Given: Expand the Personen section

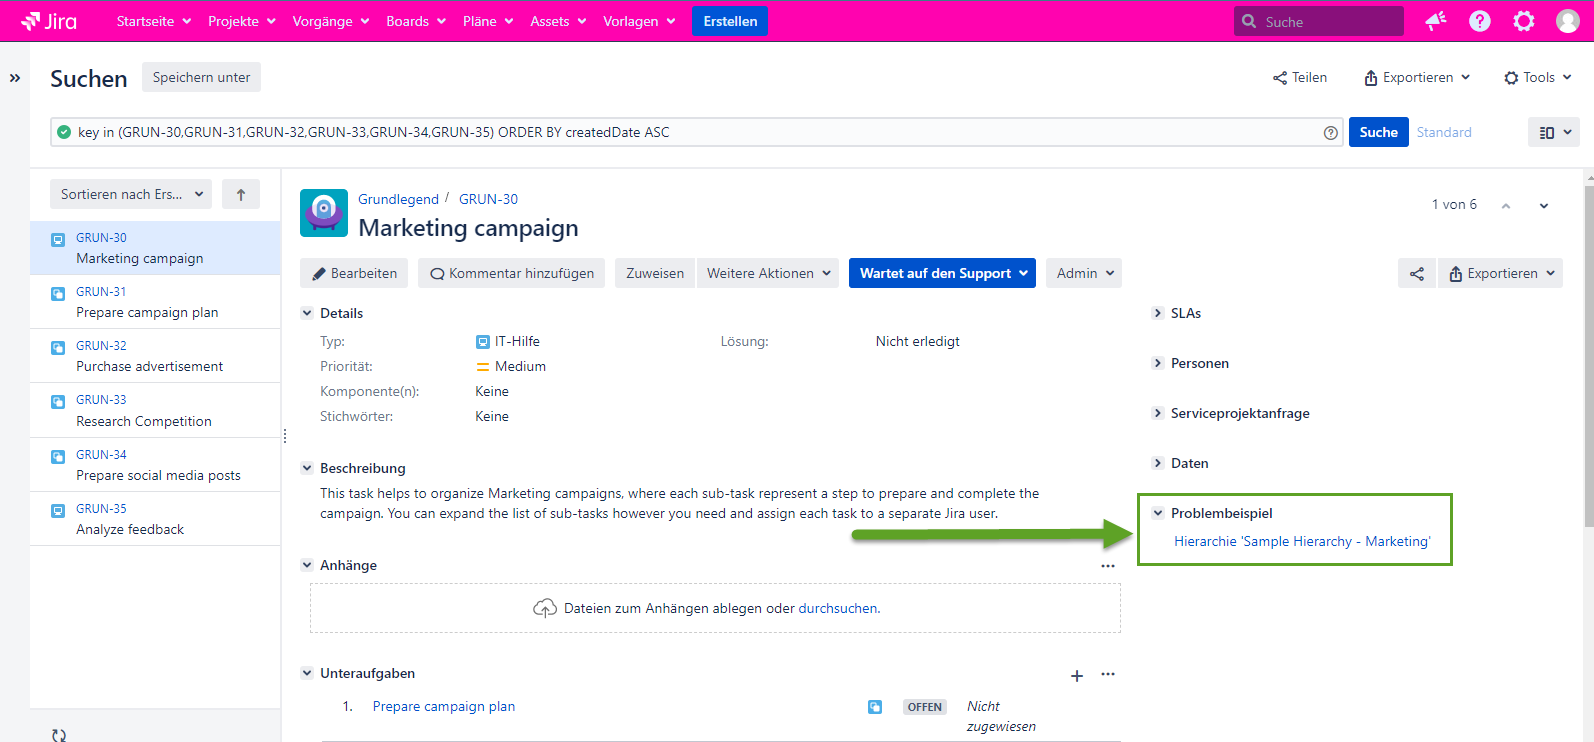Looking at the screenshot, I should click(x=1158, y=363).
